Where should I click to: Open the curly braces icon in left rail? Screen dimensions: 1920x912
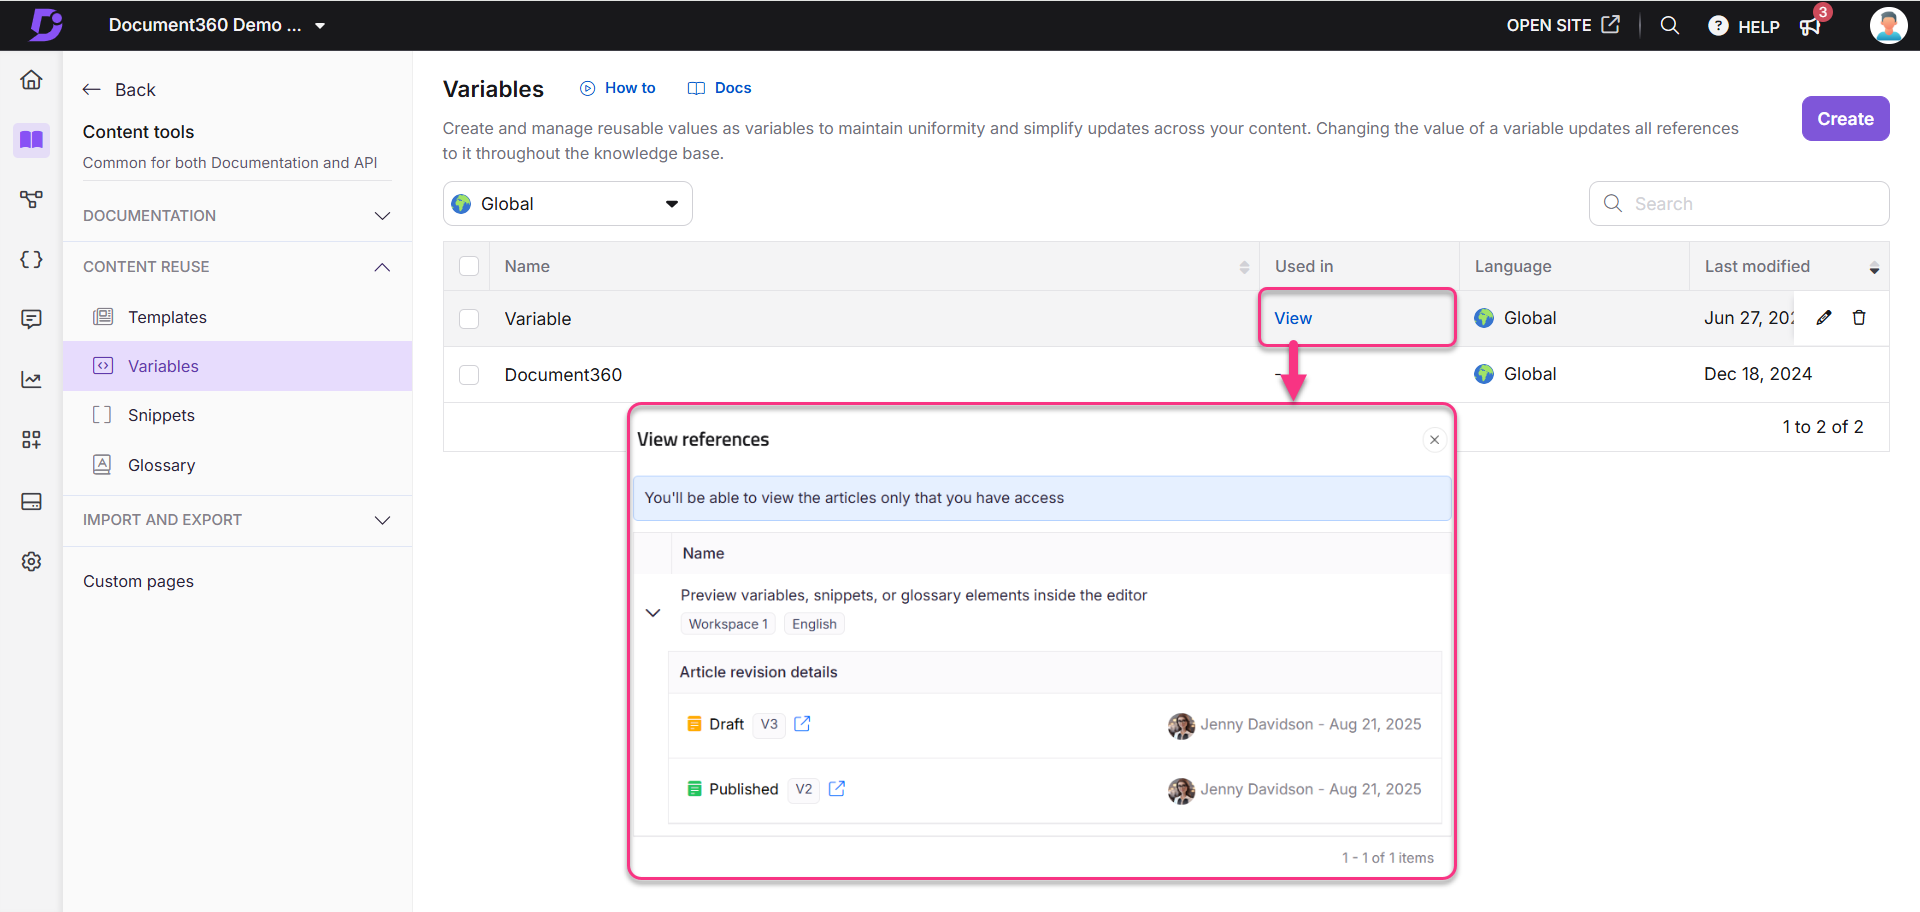click(x=31, y=259)
